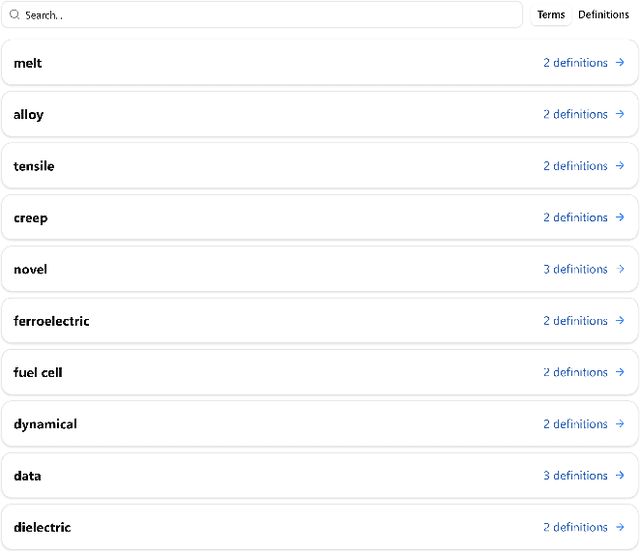The height and width of the screenshot is (551, 640).
Task: Click the arrow icon in novel row
Action: click(x=620, y=269)
